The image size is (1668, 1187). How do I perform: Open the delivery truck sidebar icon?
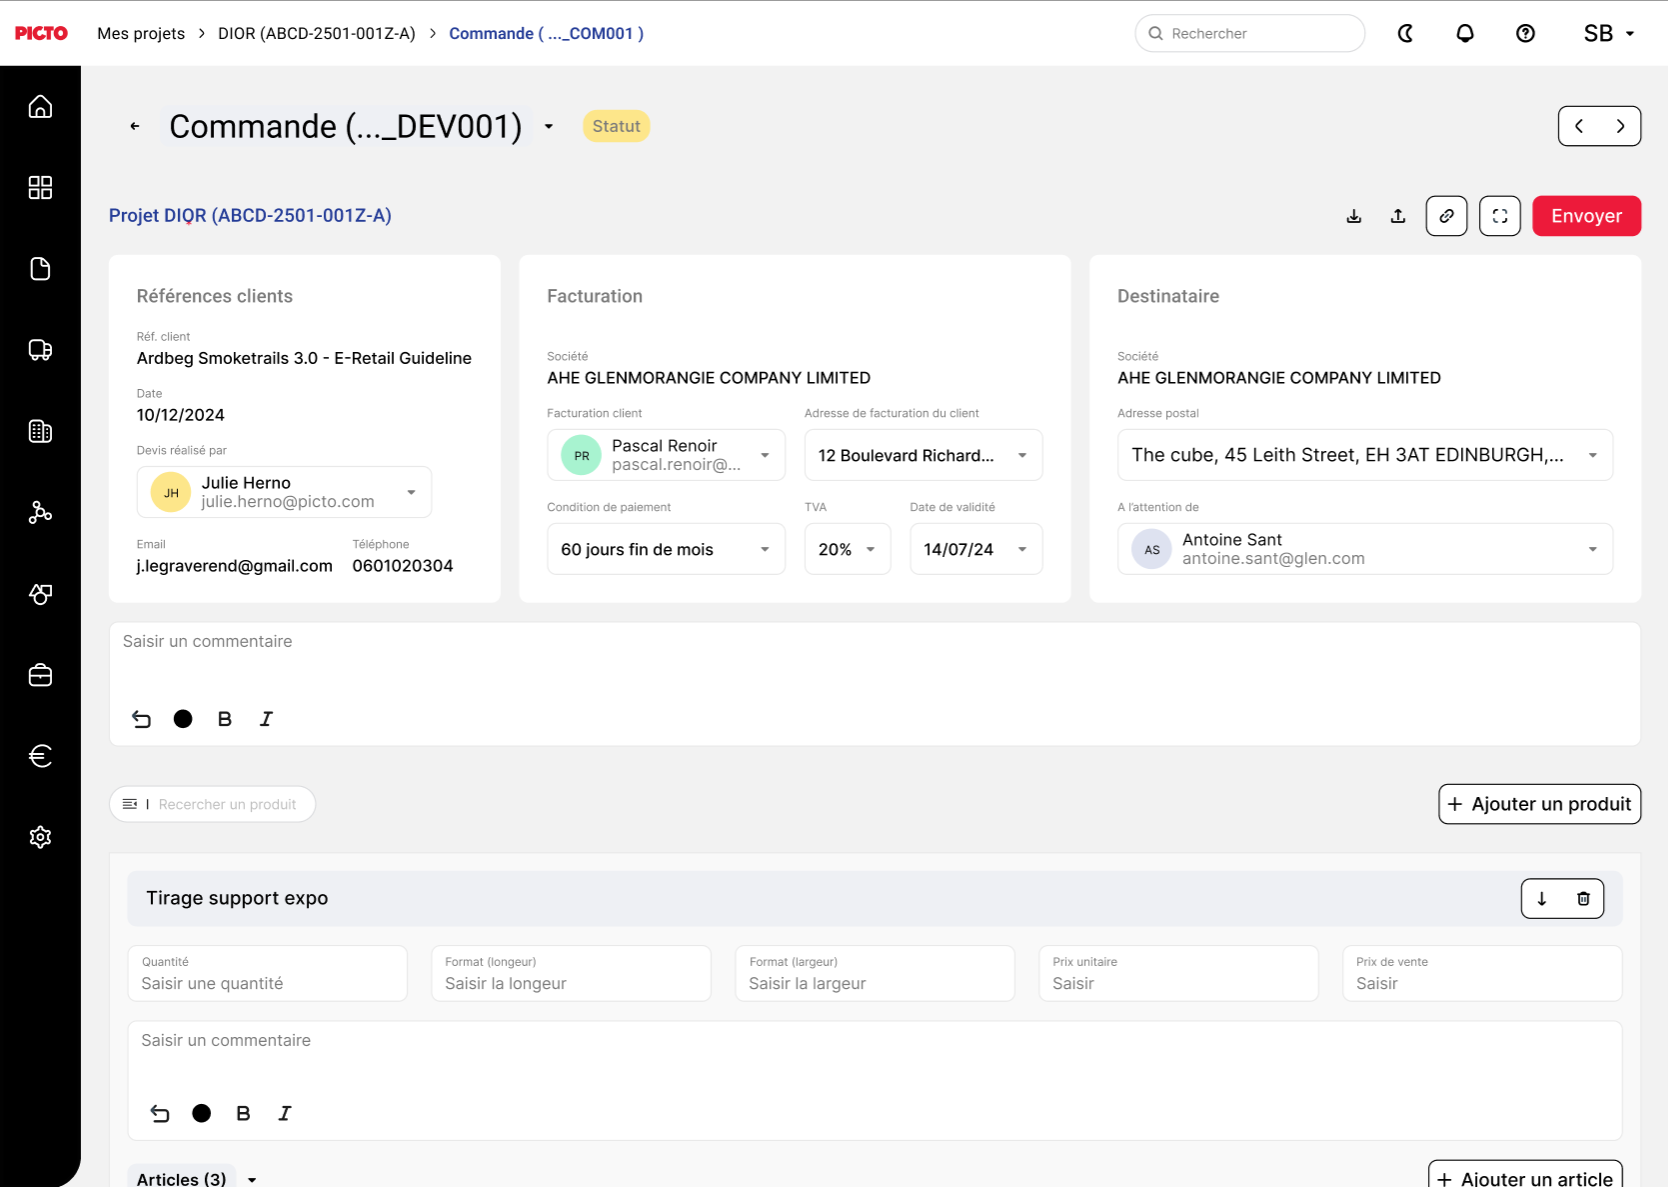[40, 350]
